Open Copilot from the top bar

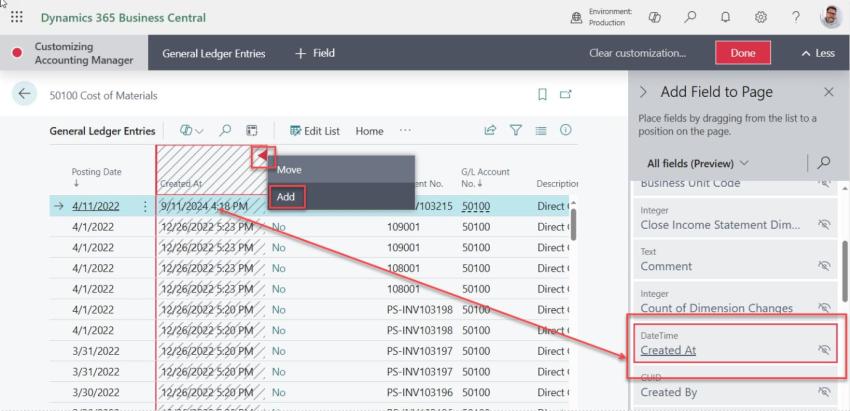(x=654, y=17)
